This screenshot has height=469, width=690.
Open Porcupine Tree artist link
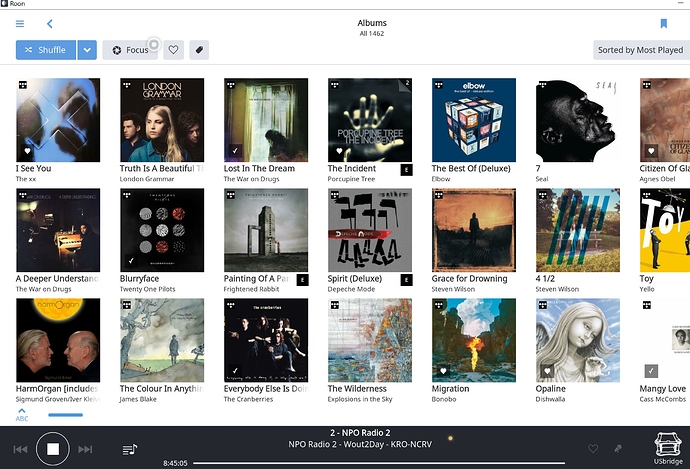(351, 179)
